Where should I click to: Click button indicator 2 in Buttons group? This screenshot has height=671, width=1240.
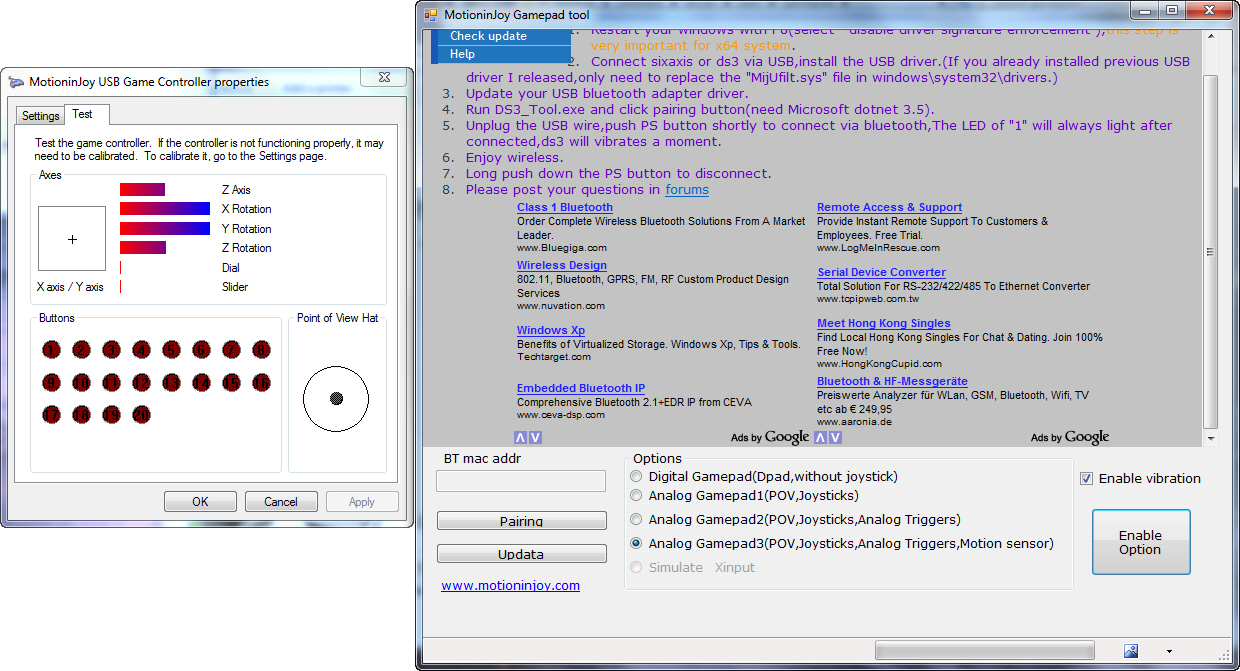pyautogui.click(x=81, y=349)
